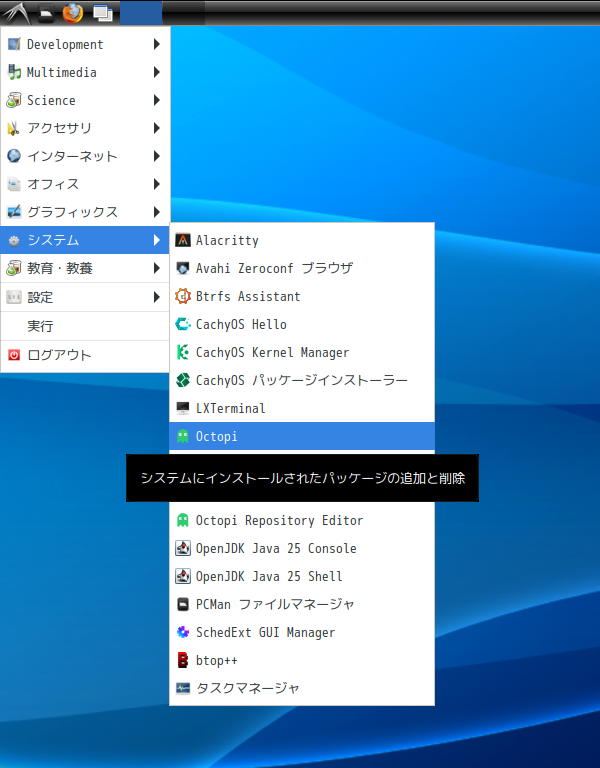
Task: Open the 教育・教養 menu category
Action: [85, 268]
